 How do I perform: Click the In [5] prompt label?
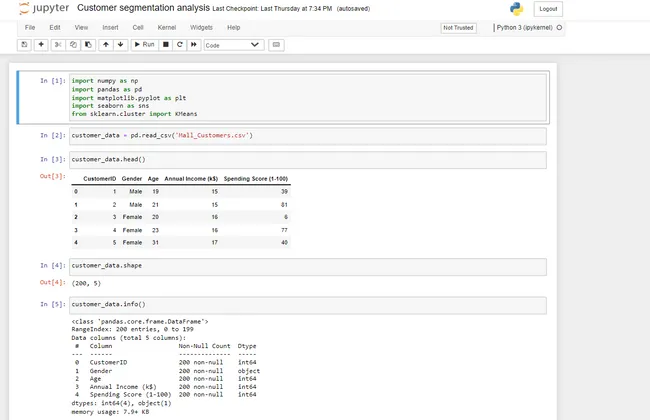click(x=53, y=304)
